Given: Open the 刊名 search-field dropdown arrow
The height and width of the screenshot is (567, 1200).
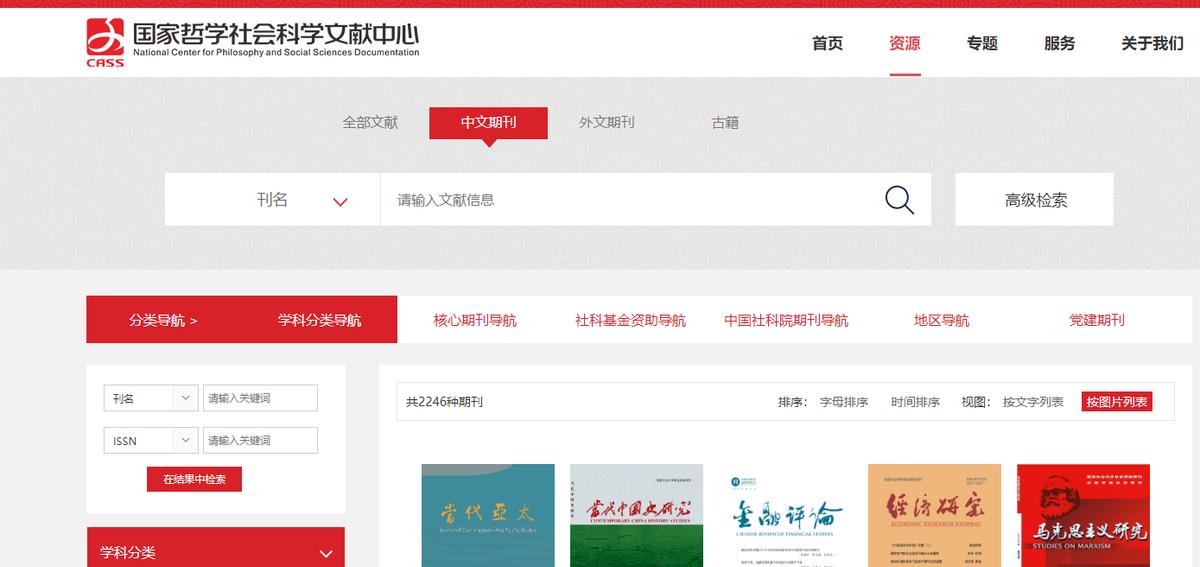Looking at the screenshot, I should [340, 201].
